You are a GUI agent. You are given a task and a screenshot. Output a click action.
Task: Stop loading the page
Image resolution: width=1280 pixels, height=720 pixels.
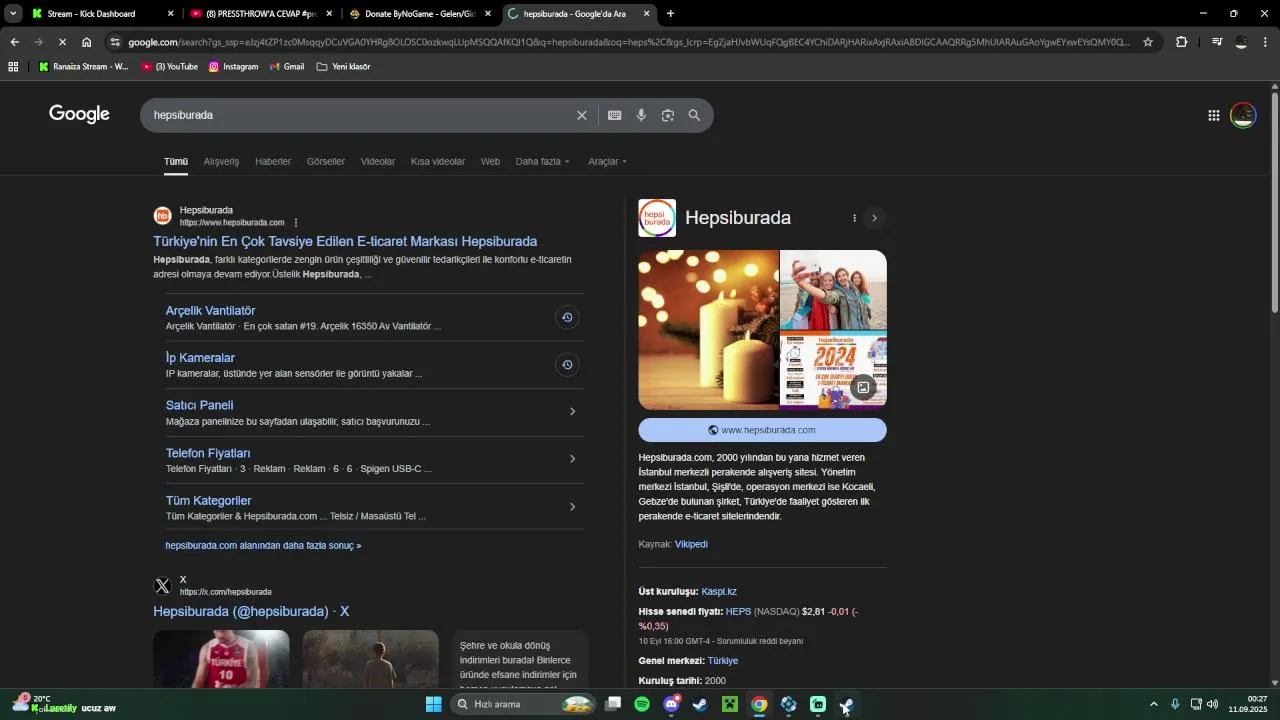click(x=61, y=42)
